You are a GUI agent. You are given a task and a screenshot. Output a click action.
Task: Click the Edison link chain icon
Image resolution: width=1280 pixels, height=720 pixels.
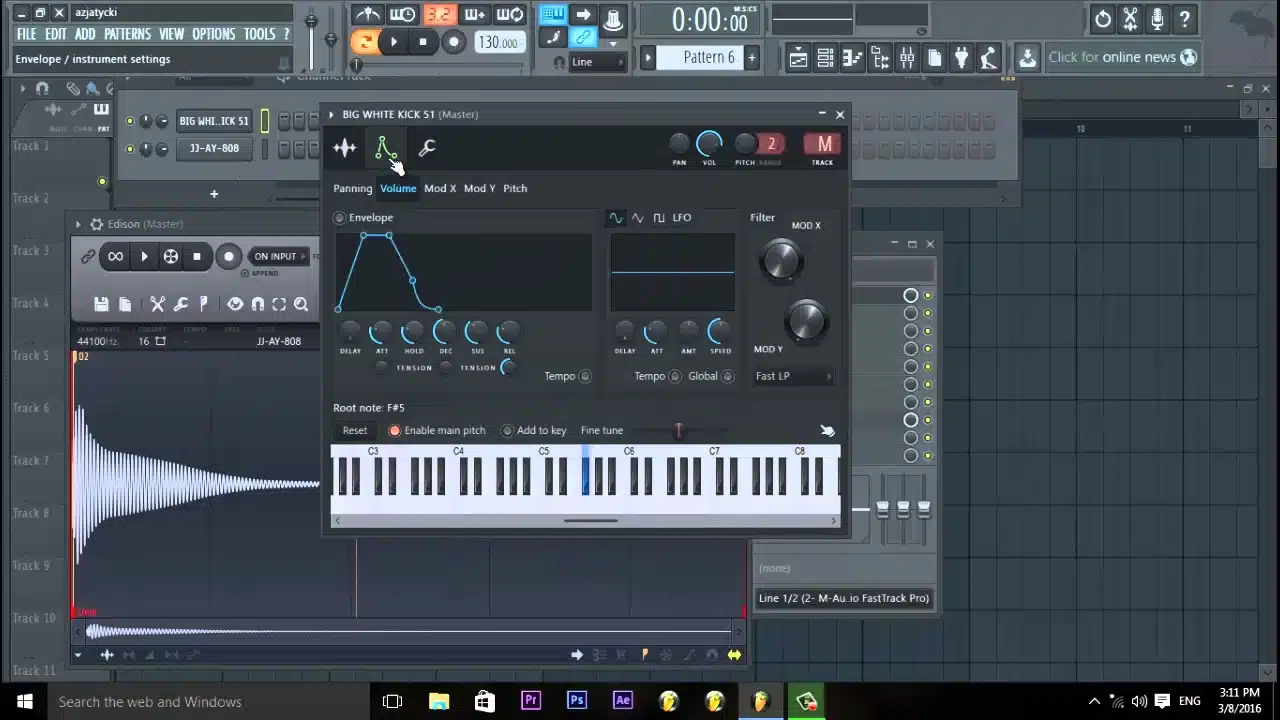tap(88, 257)
